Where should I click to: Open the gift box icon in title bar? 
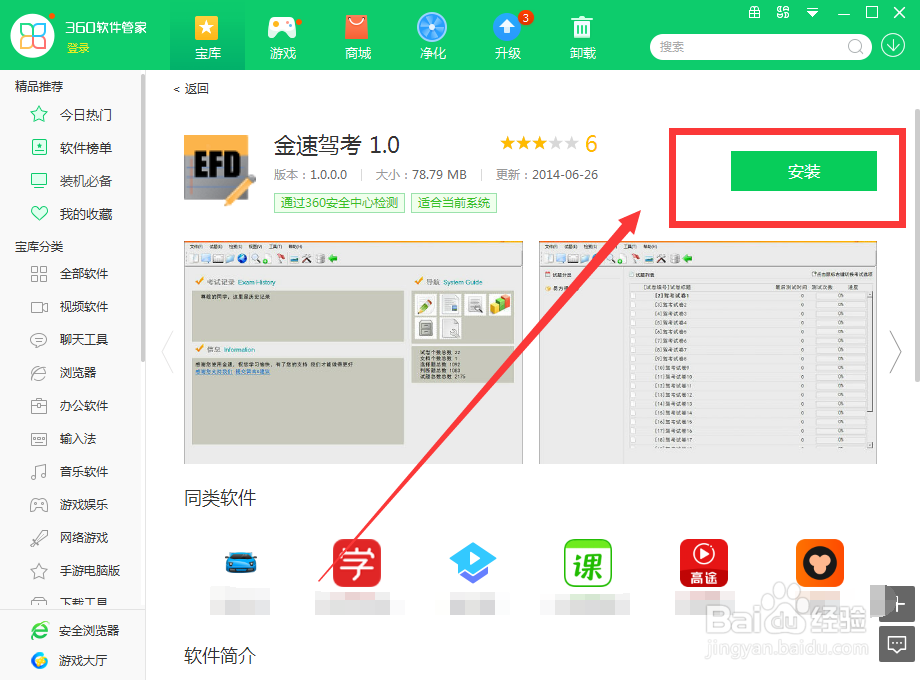755,12
